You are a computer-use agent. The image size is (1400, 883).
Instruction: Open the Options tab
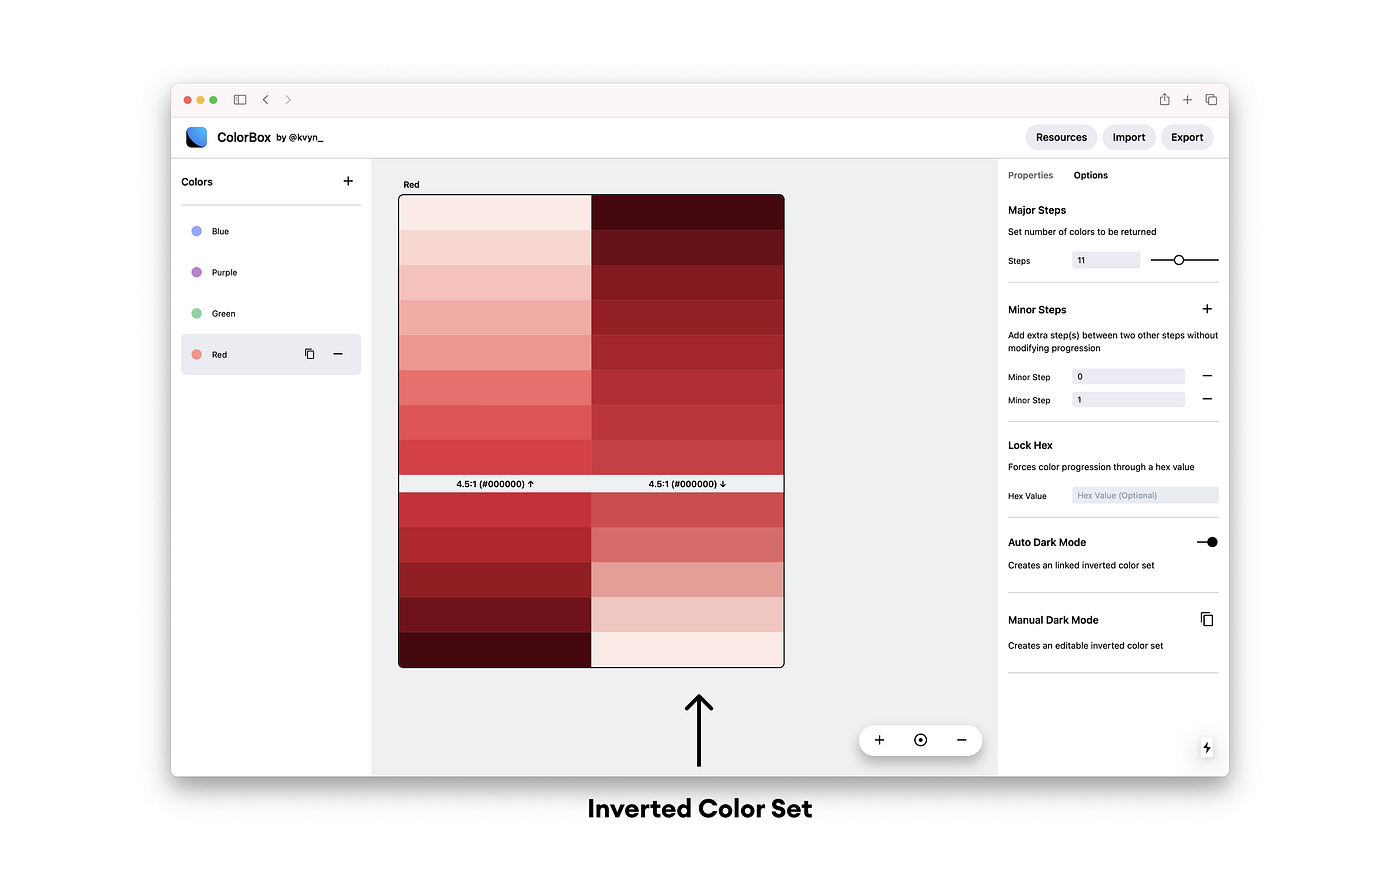1090,175
